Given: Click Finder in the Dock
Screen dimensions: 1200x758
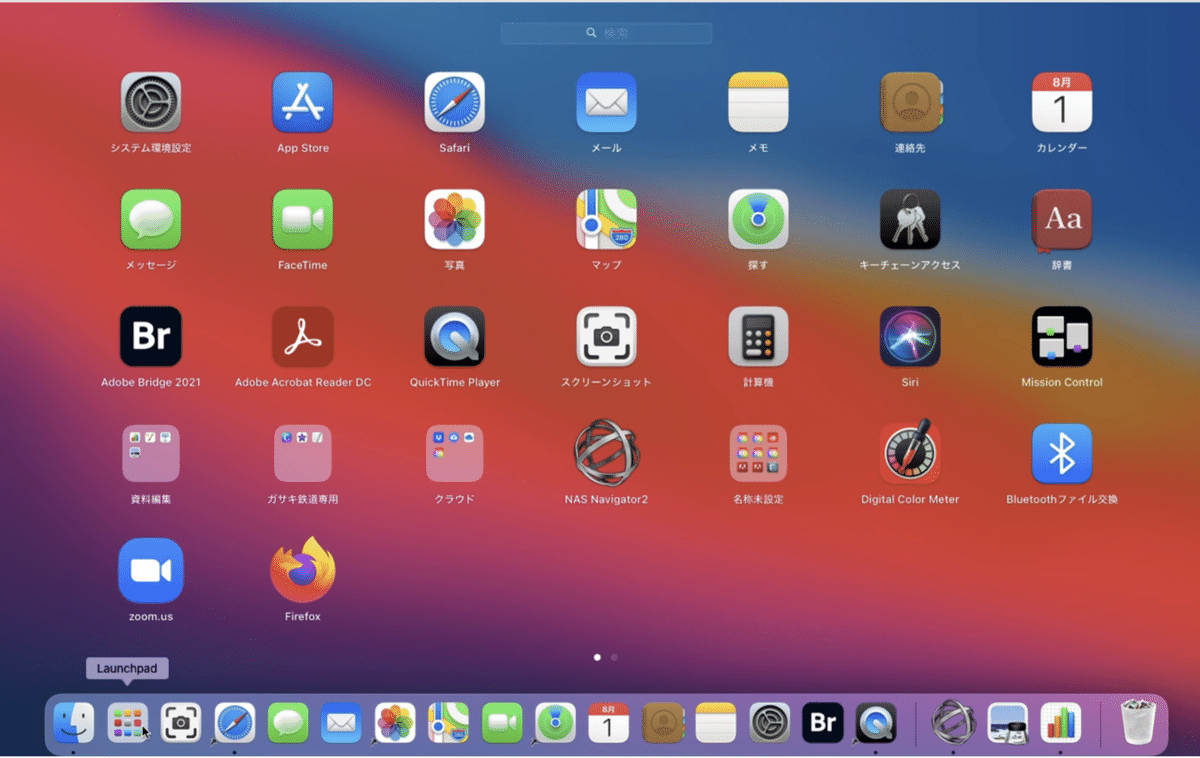Looking at the screenshot, I should point(74,722).
